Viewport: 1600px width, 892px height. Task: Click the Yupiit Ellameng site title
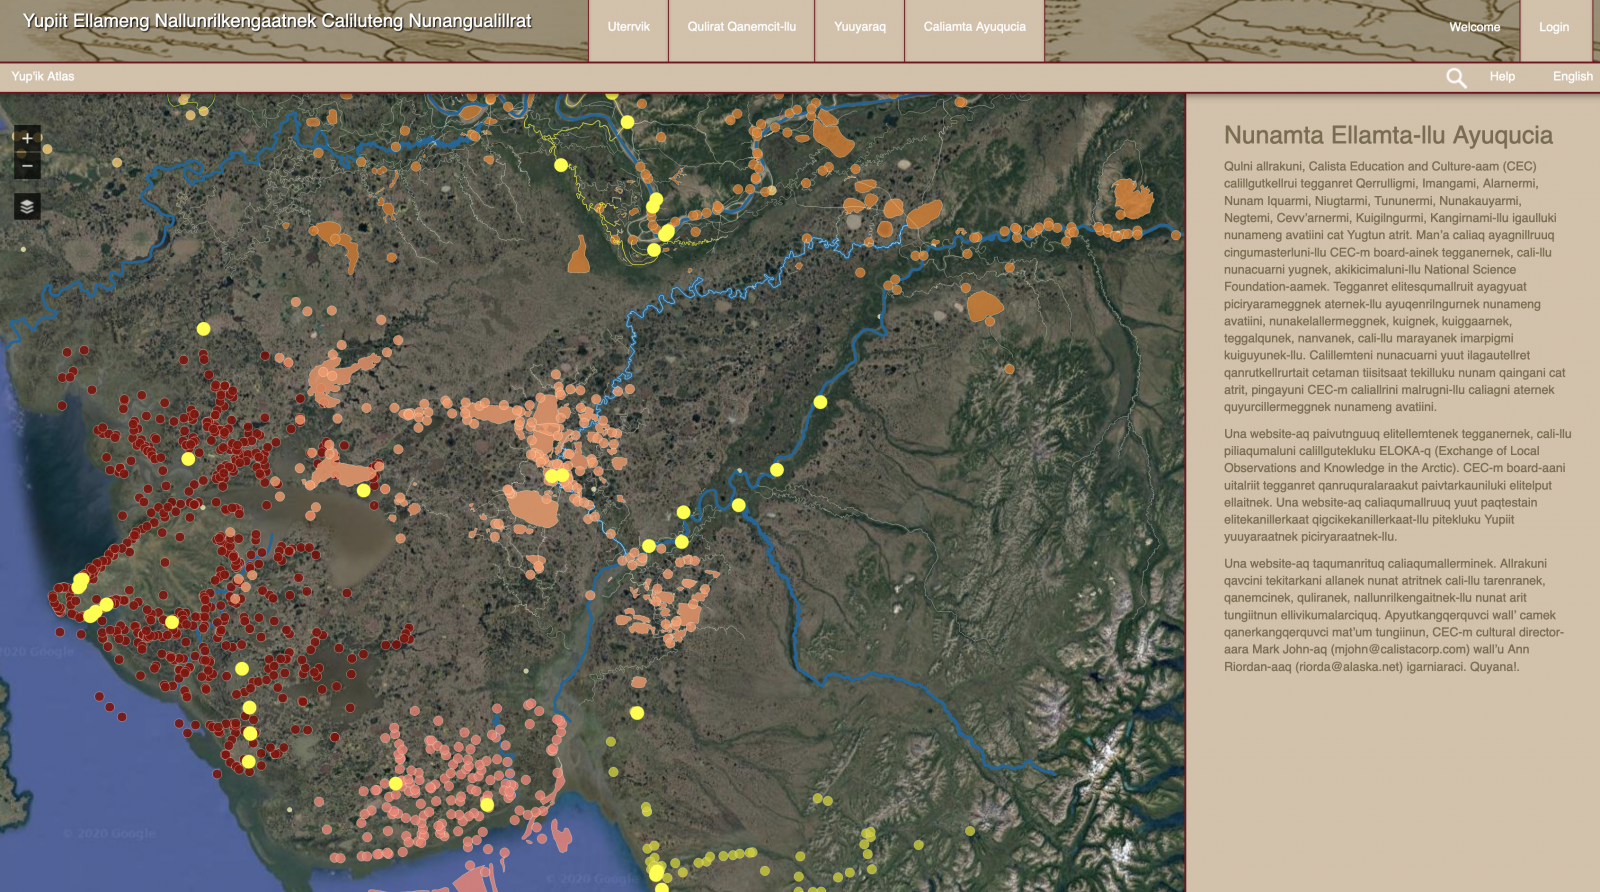point(277,22)
